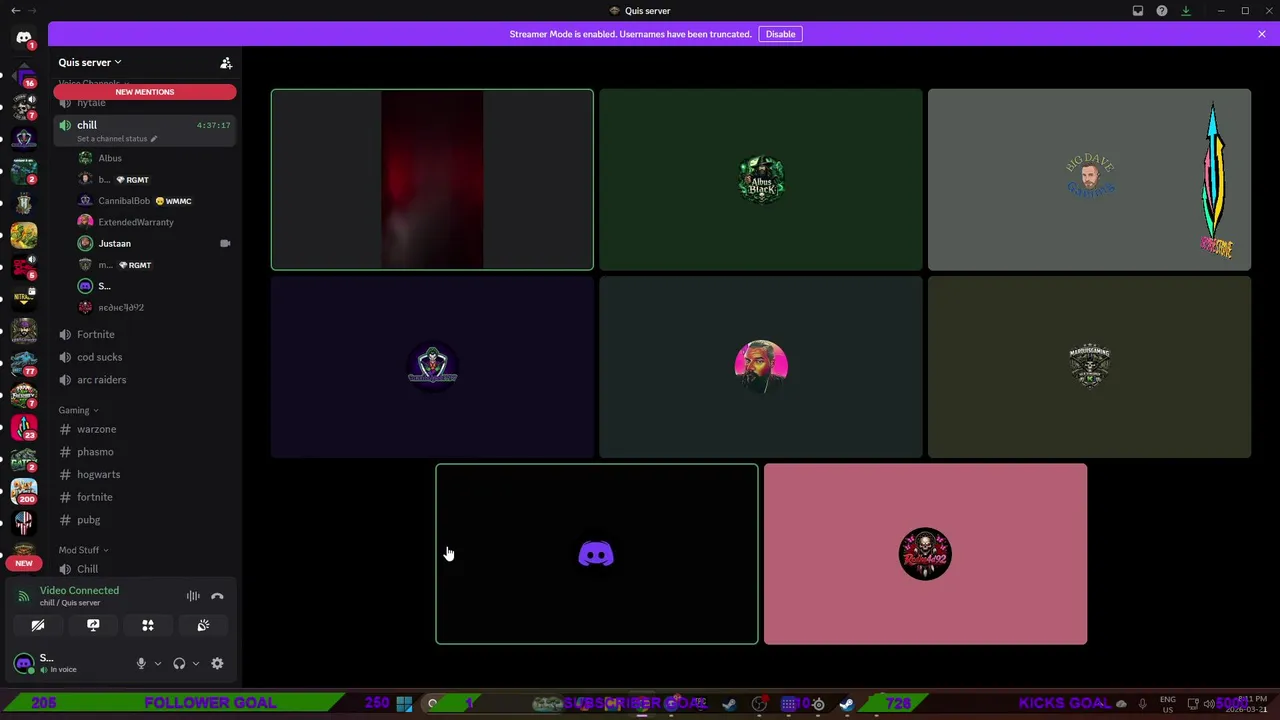Screen dimensions: 1280x720
Task: Open server with 16 mentions badge
Action: (x=24, y=75)
